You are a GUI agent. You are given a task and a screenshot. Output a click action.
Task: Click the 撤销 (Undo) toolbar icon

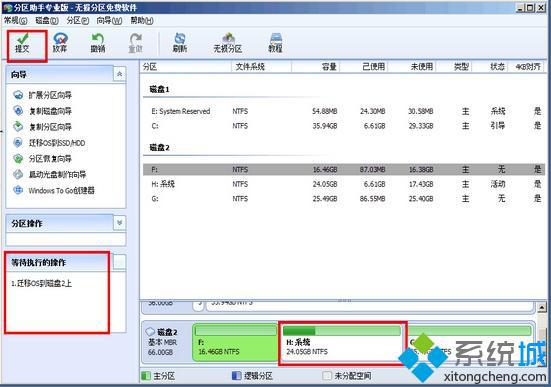[x=98, y=43]
